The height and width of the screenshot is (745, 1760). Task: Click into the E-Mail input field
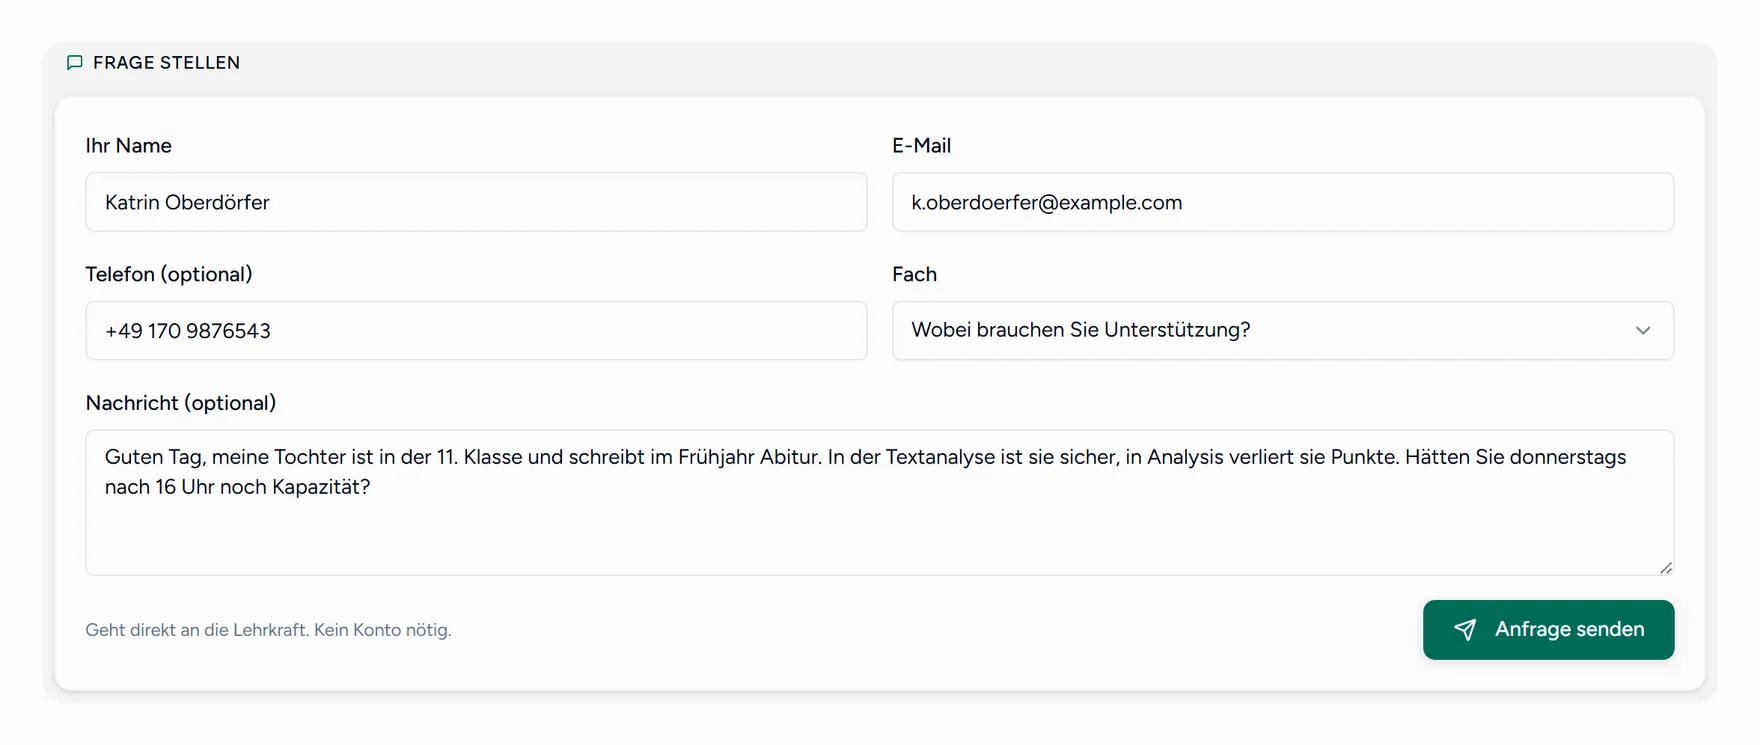pyautogui.click(x=1283, y=202)
